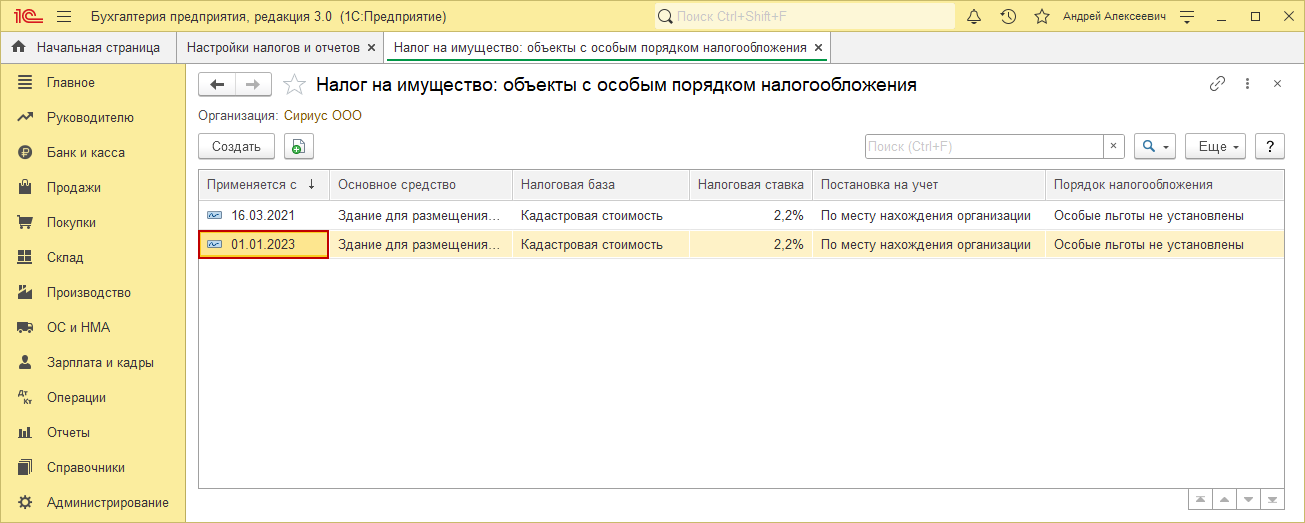Clear the list search field

[1114, 146]
